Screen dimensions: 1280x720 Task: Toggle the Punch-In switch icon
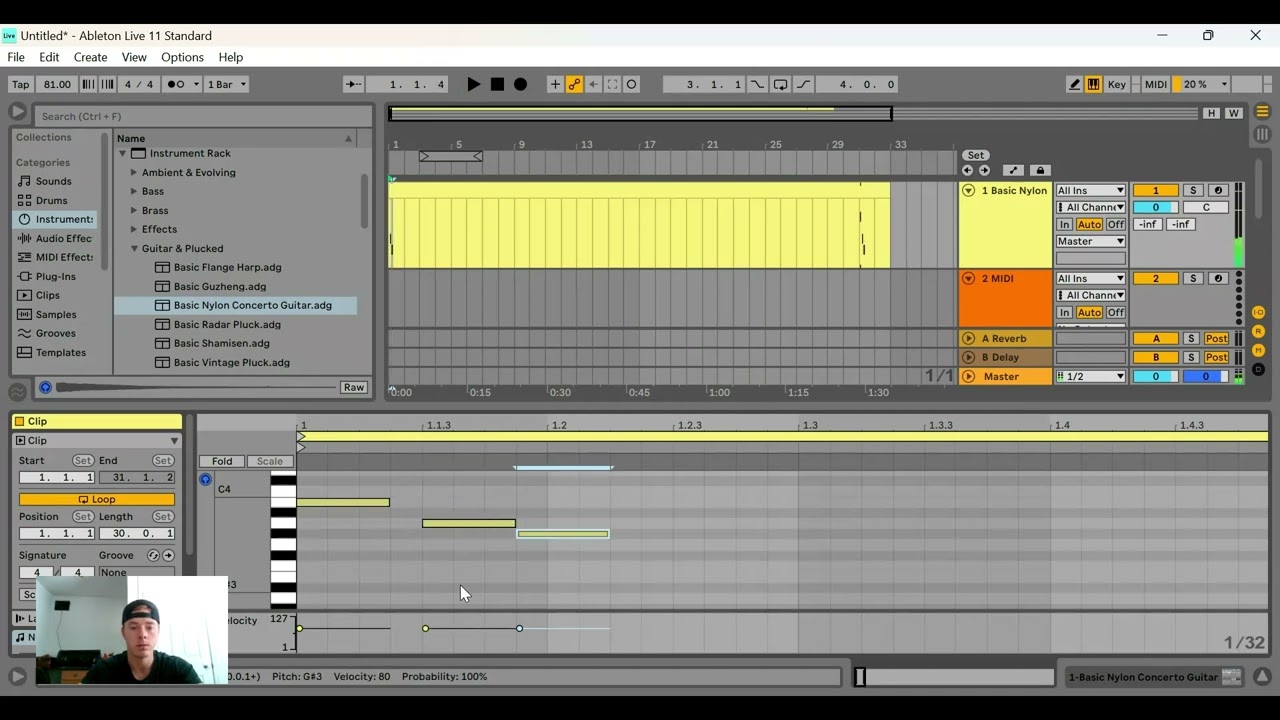pyautogui.click(x=757, y=84)
